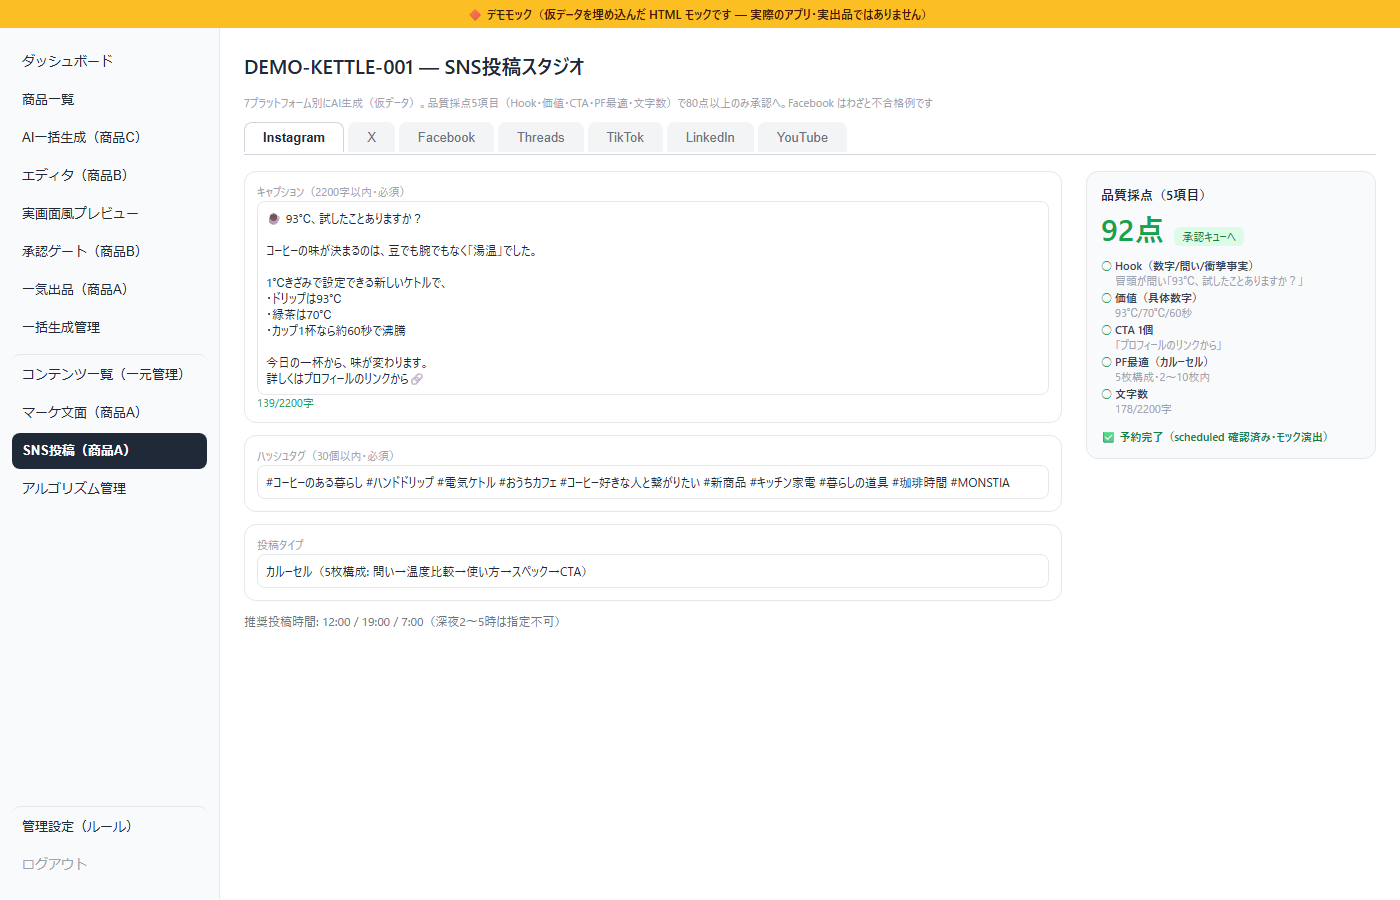Click the orange diamond icon in demo banner
The width and height of the screenshot is (1400, 900).
pyautogui.click(x=475, y=15)
